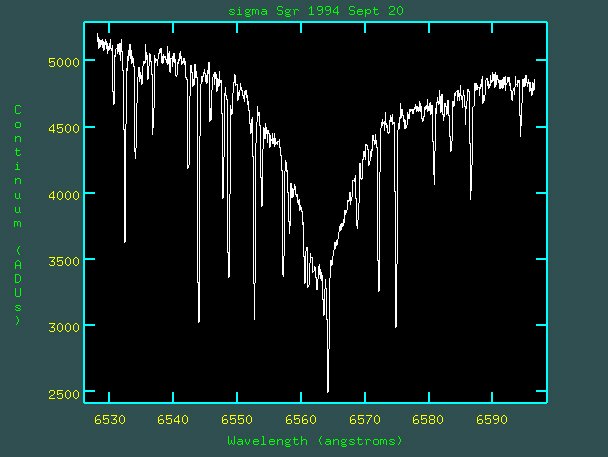Click the x-axis value 6570
The width and height of the screenshot is (608, 457).
coord(365,419)
